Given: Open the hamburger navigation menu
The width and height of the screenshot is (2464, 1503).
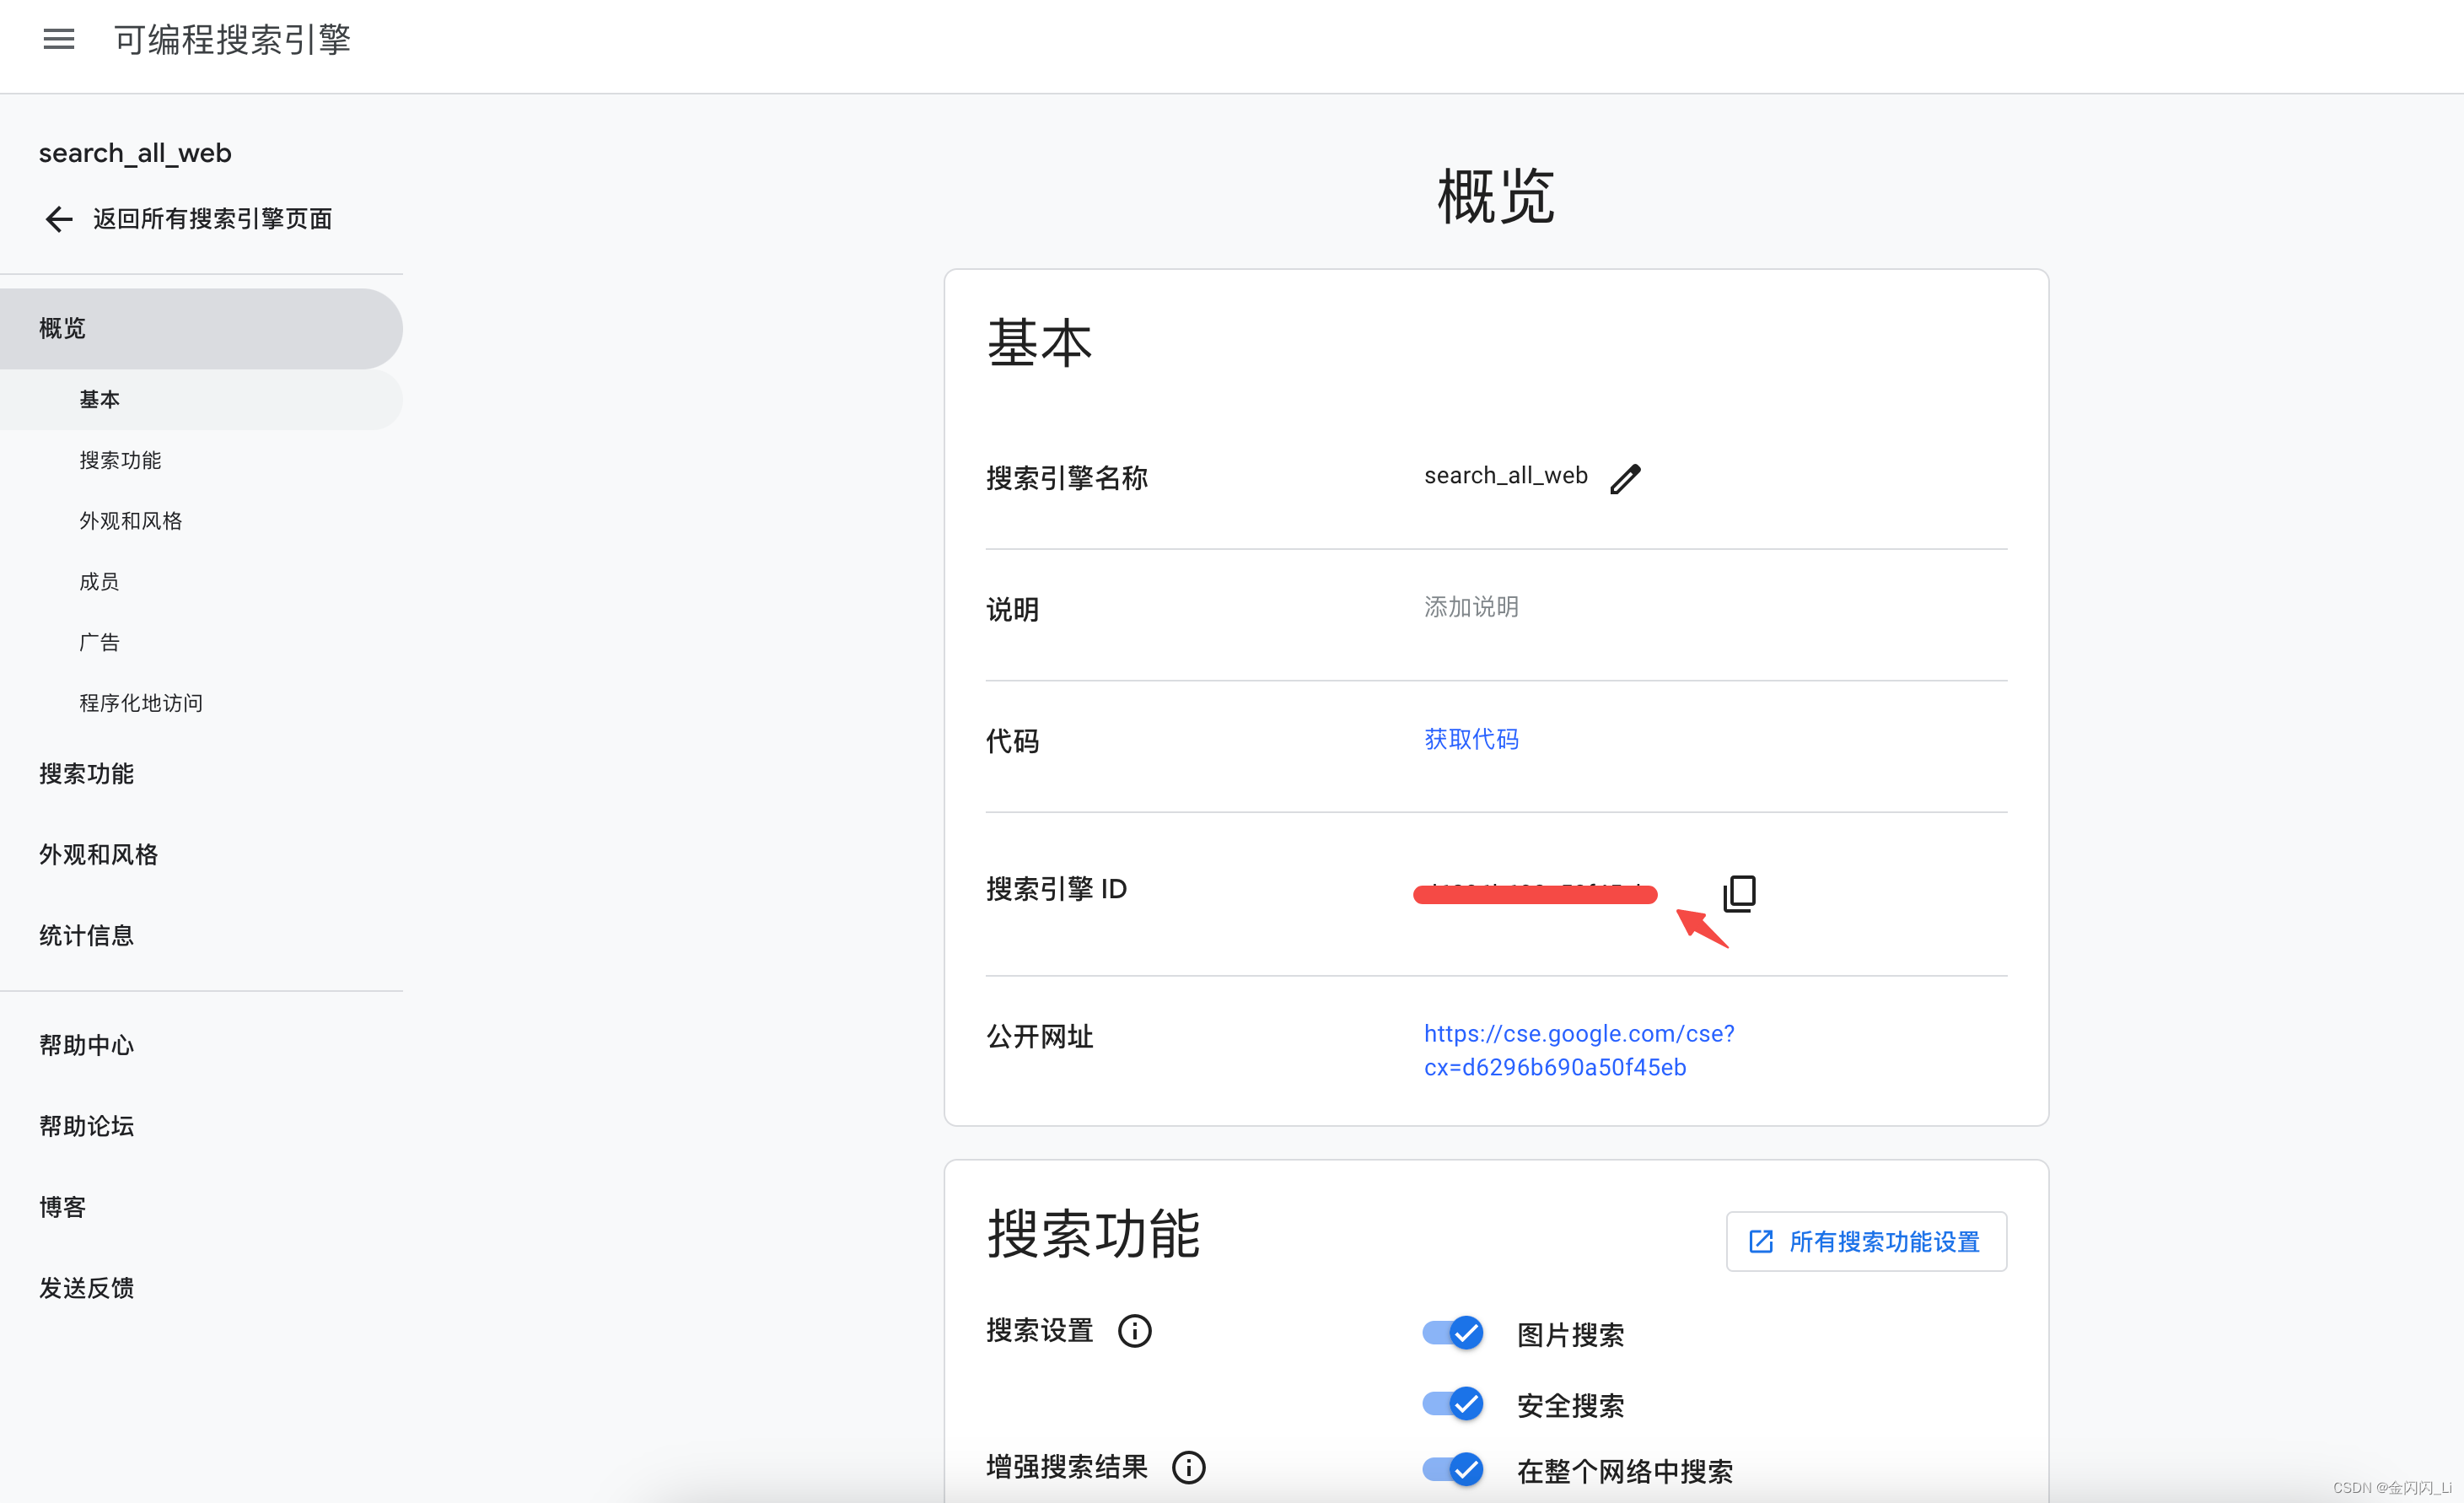Looking at the screenshot, I should click(58, 39).
